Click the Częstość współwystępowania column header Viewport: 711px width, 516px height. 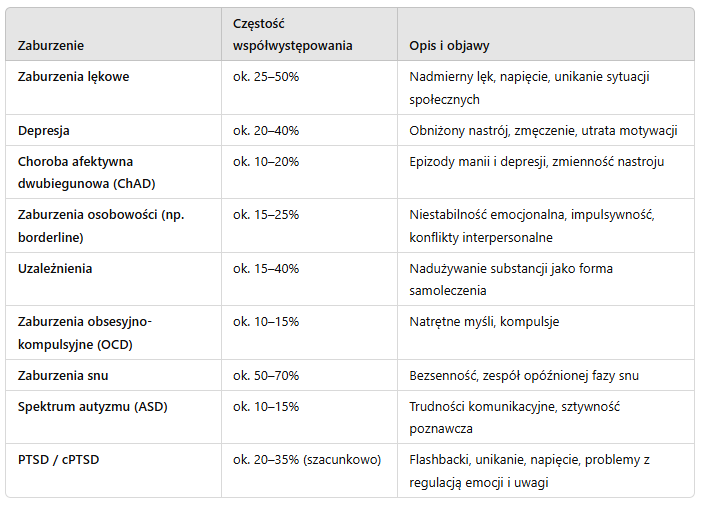(x=292, y=34)
